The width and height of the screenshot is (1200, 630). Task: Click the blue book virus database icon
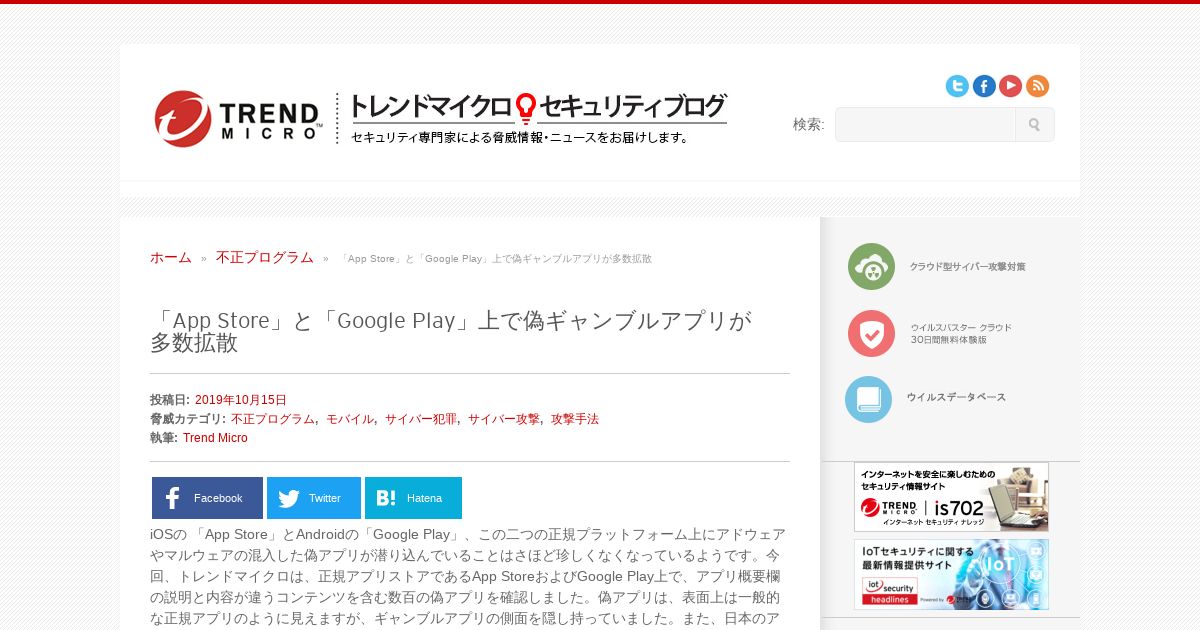point(868,399)
